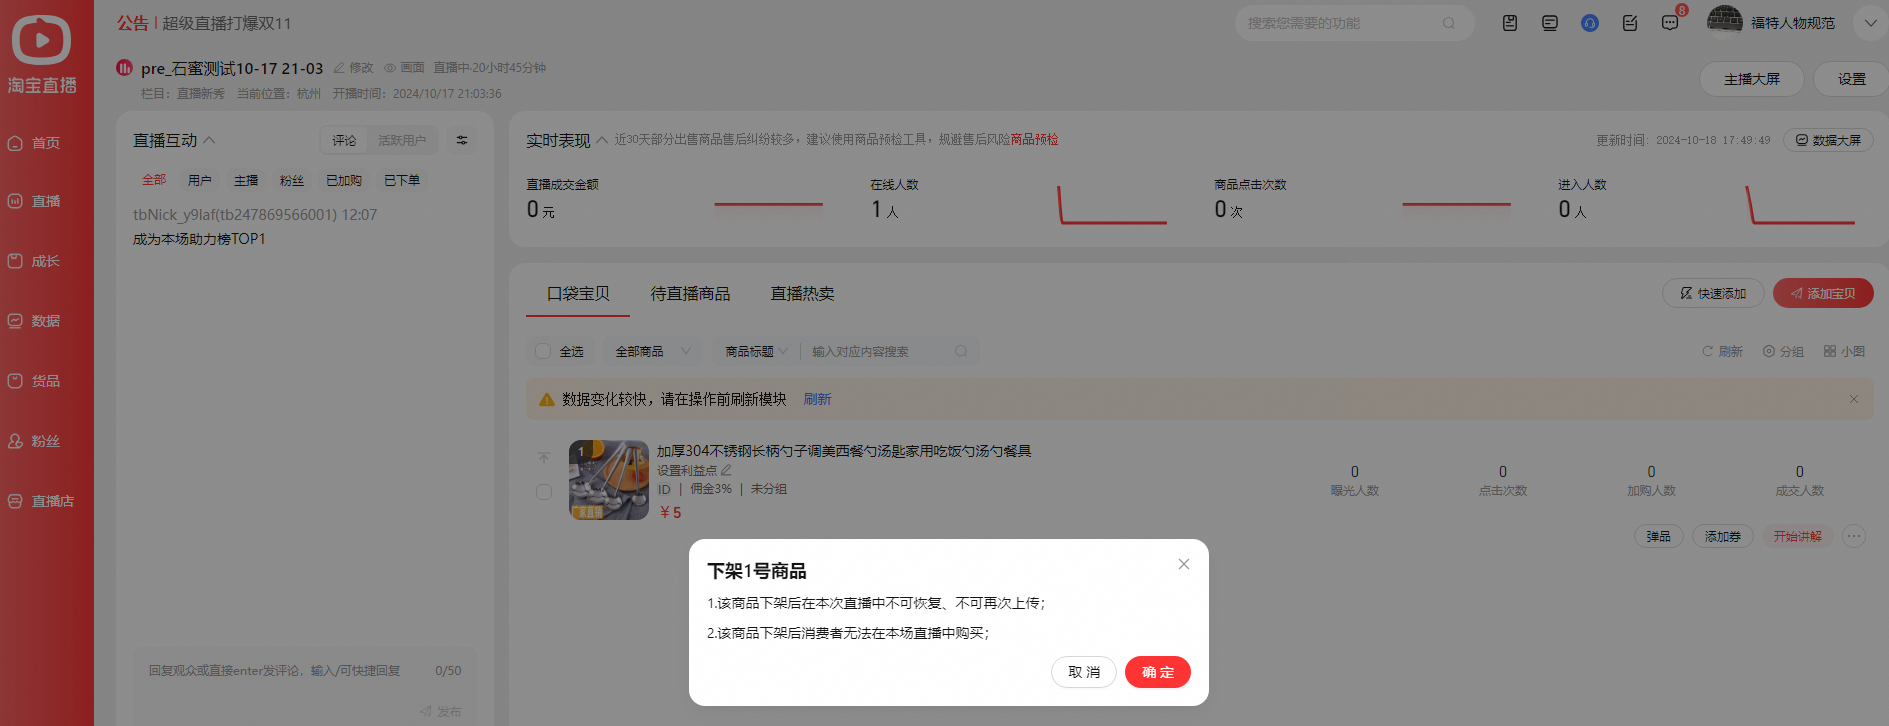Open the 数据 sidebar item

click(x=34, y=321)
